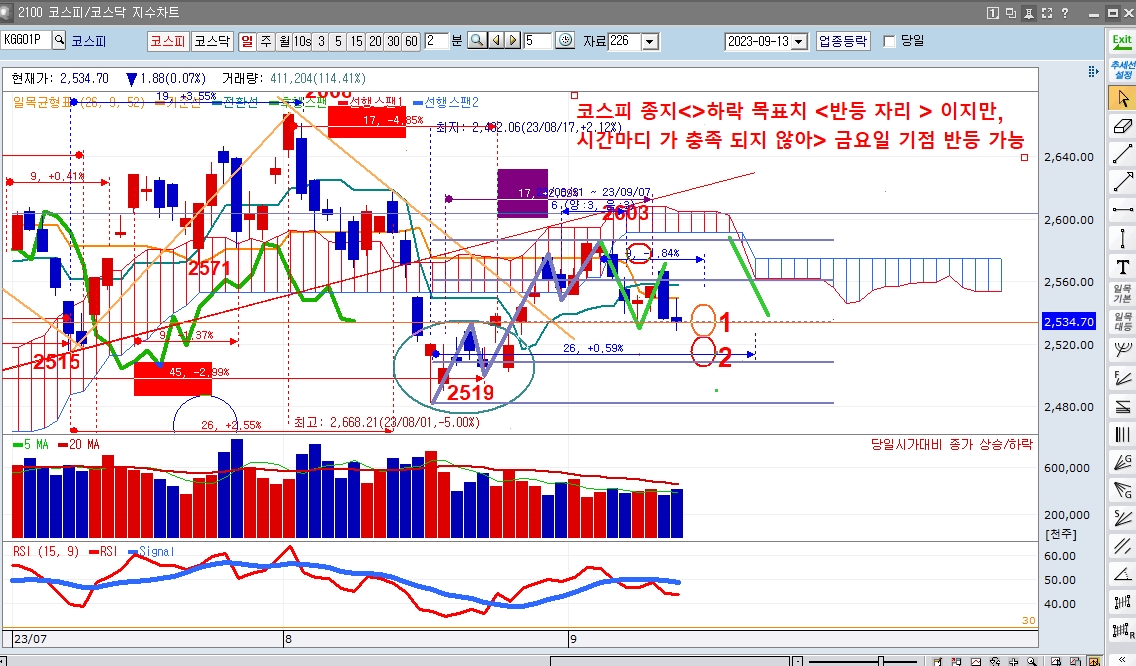
Task: Select the Fibonacci retracement lines tool
Action: (1122, 406)
